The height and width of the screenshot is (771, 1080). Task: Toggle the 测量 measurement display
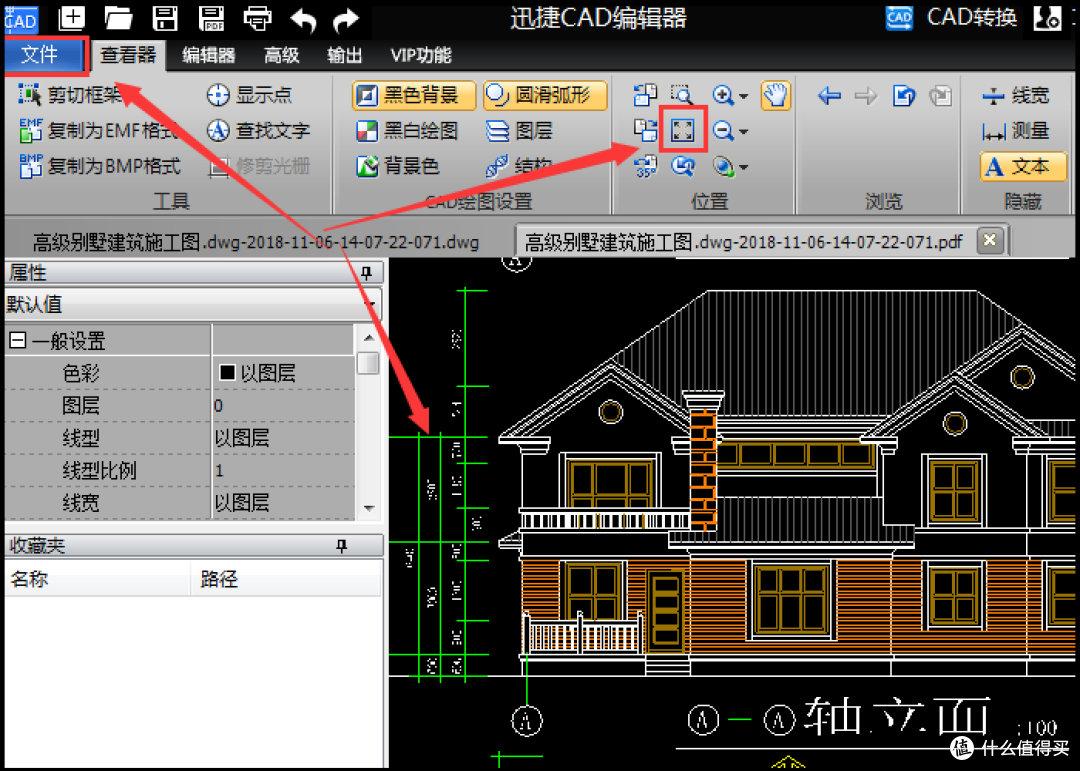pyautogui.click(x=1017, y=130)
